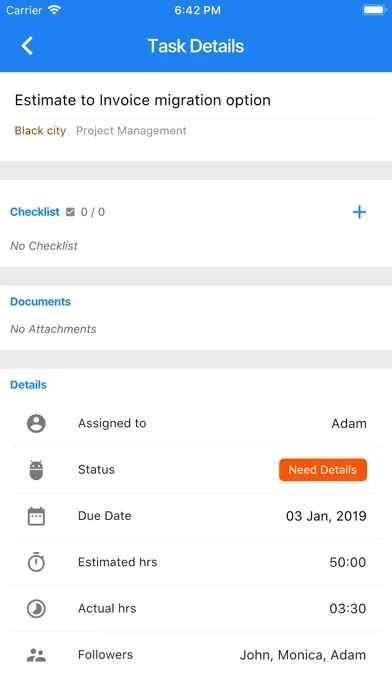The width and height of the screenshot is (392, 696).
Task: Click the checklist checkbox icon beside 0 / 0
Action: 70,212
